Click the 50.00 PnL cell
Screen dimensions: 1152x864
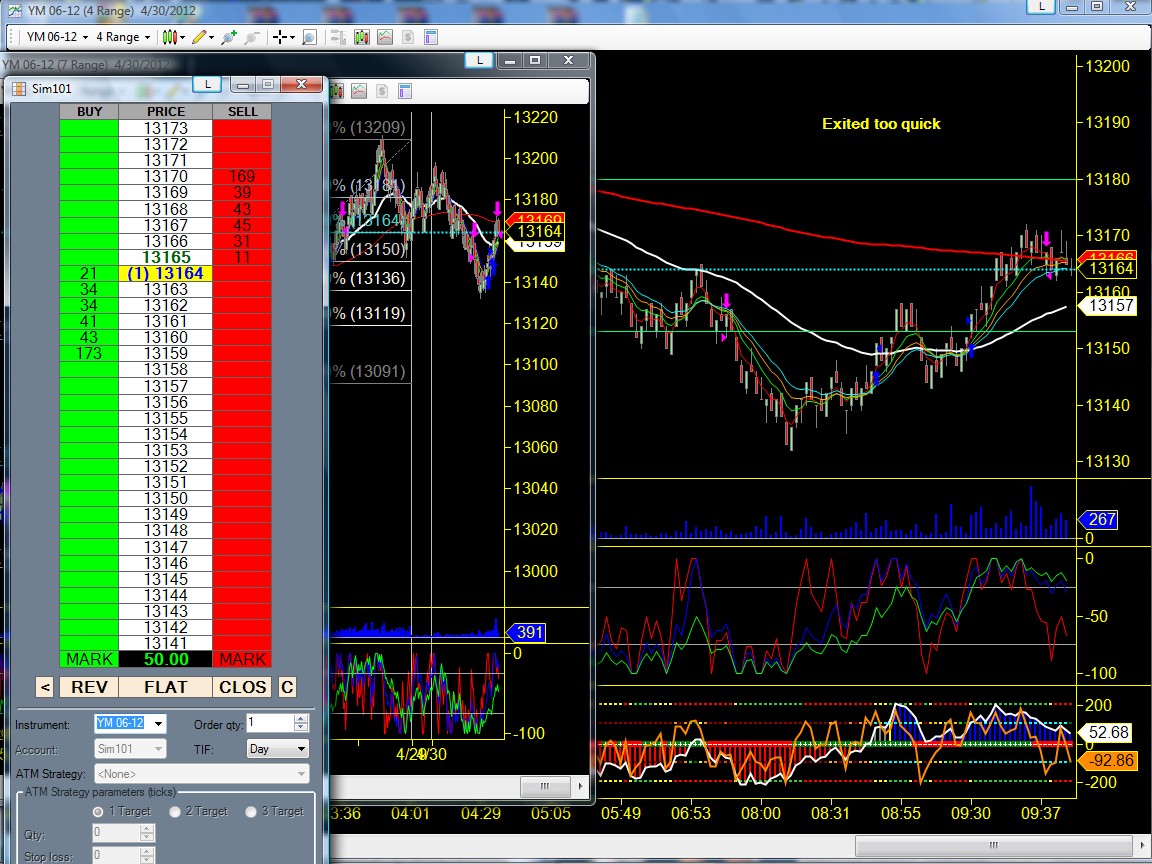(165, 659)
